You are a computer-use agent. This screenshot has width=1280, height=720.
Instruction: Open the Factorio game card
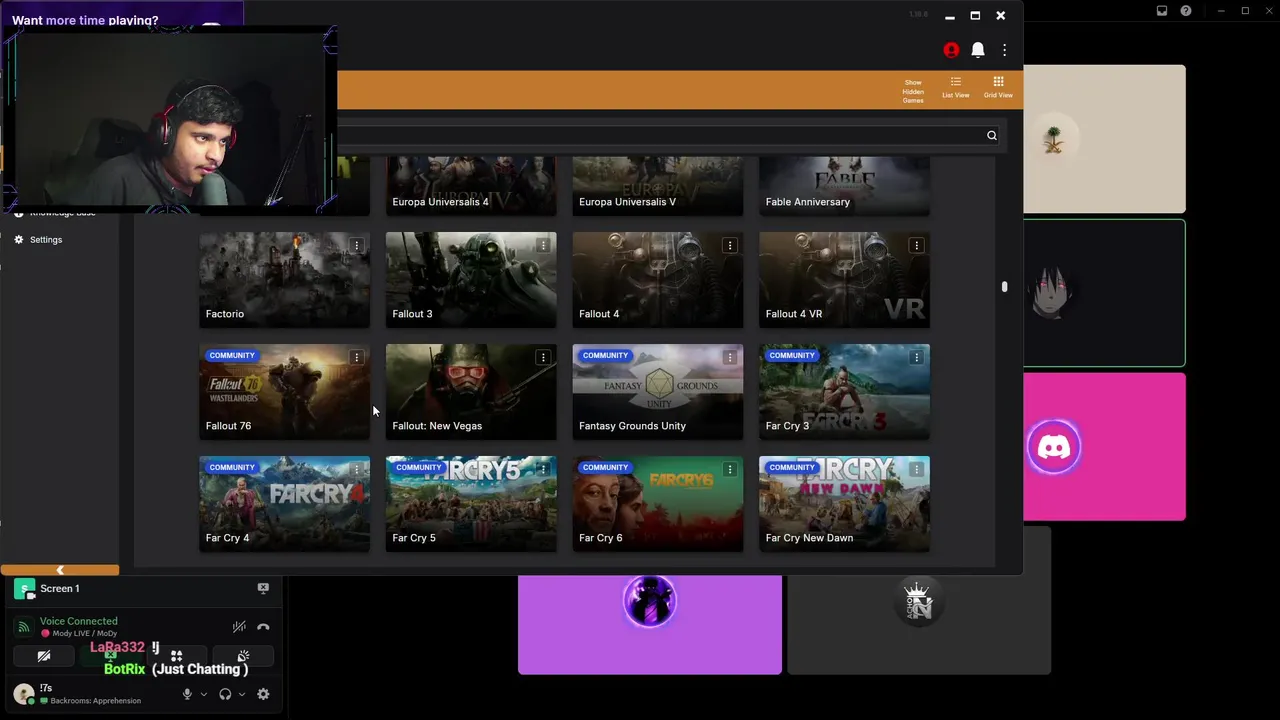[x=284, y=280]
